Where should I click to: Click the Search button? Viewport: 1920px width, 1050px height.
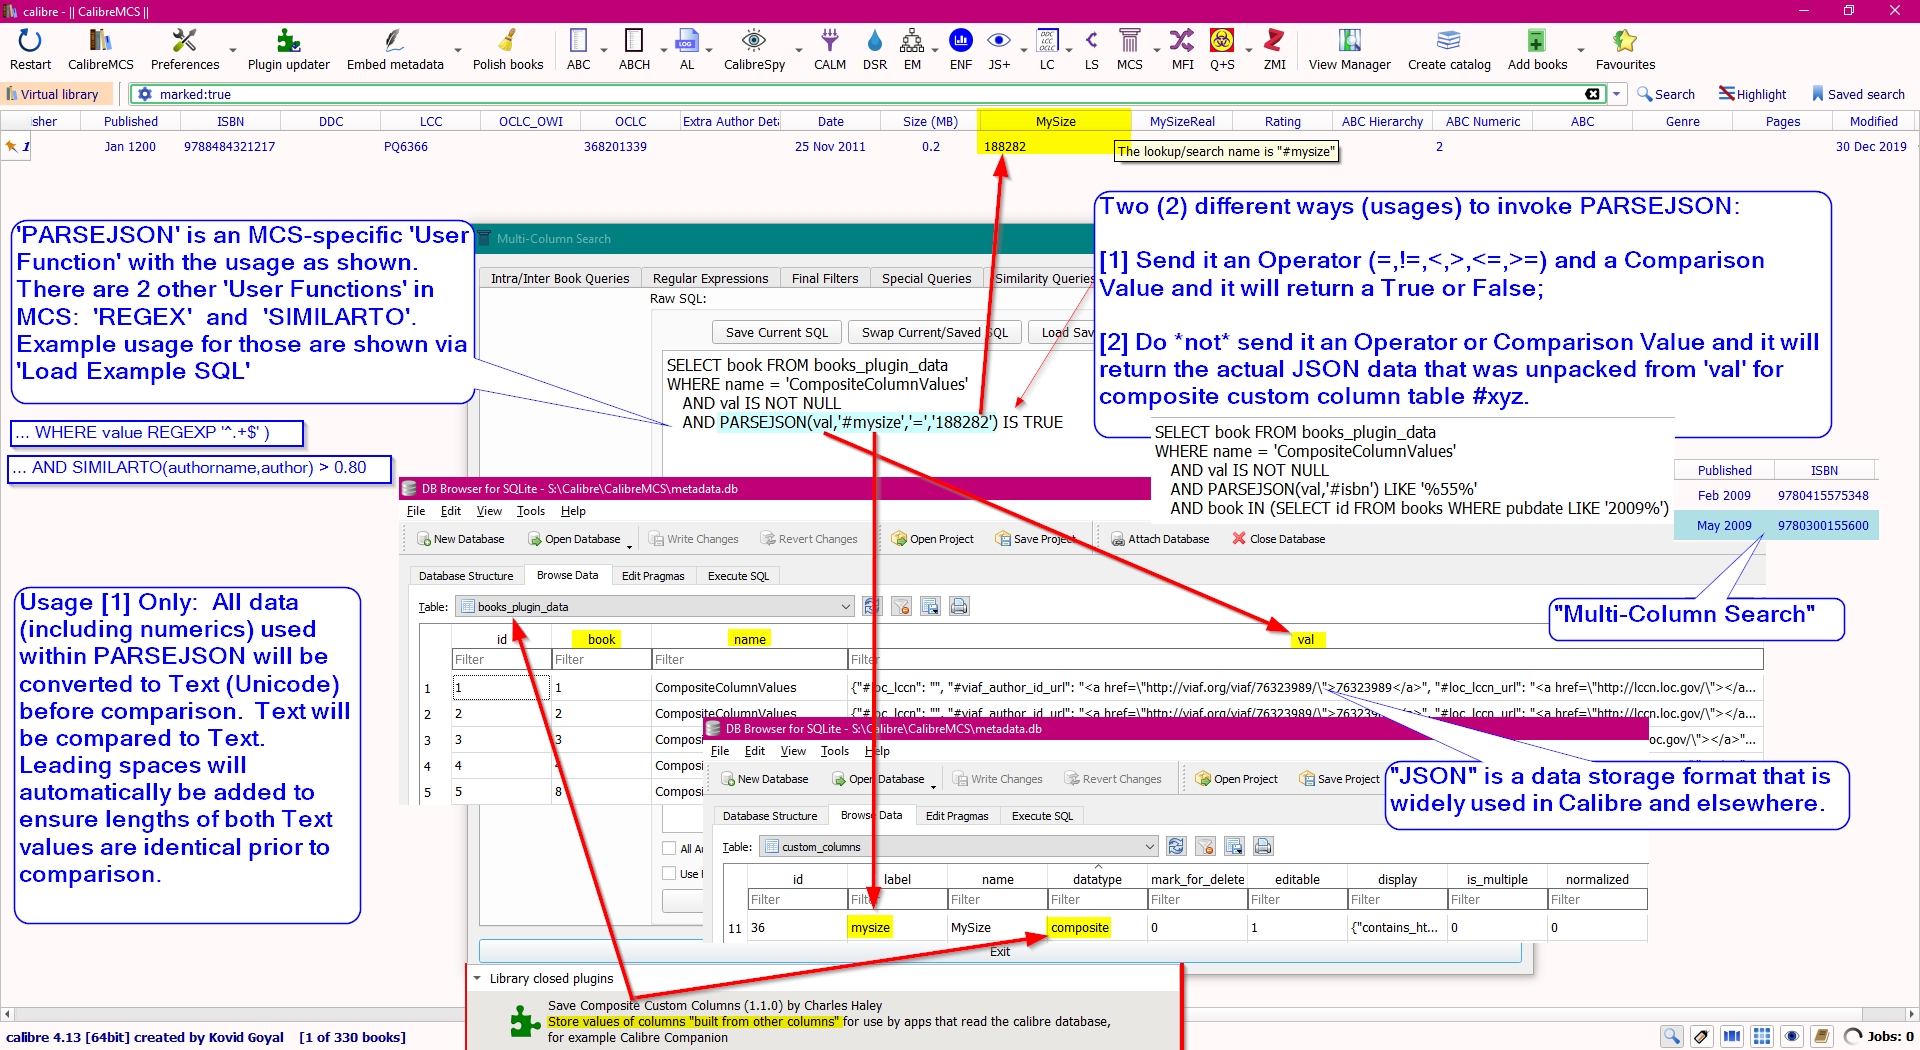pyautogui.click(x=1666, y=94)
